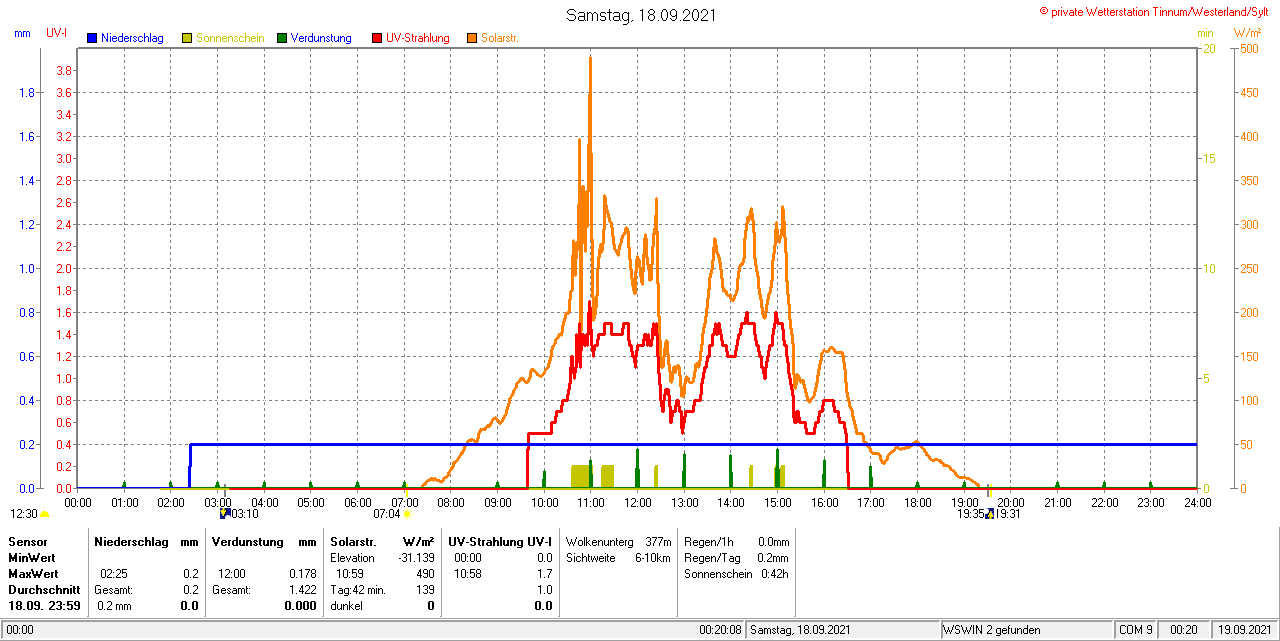Screen dimensions: 1280x641
Task: Click the solar max value '490'
Action: (x=425, y=574)
